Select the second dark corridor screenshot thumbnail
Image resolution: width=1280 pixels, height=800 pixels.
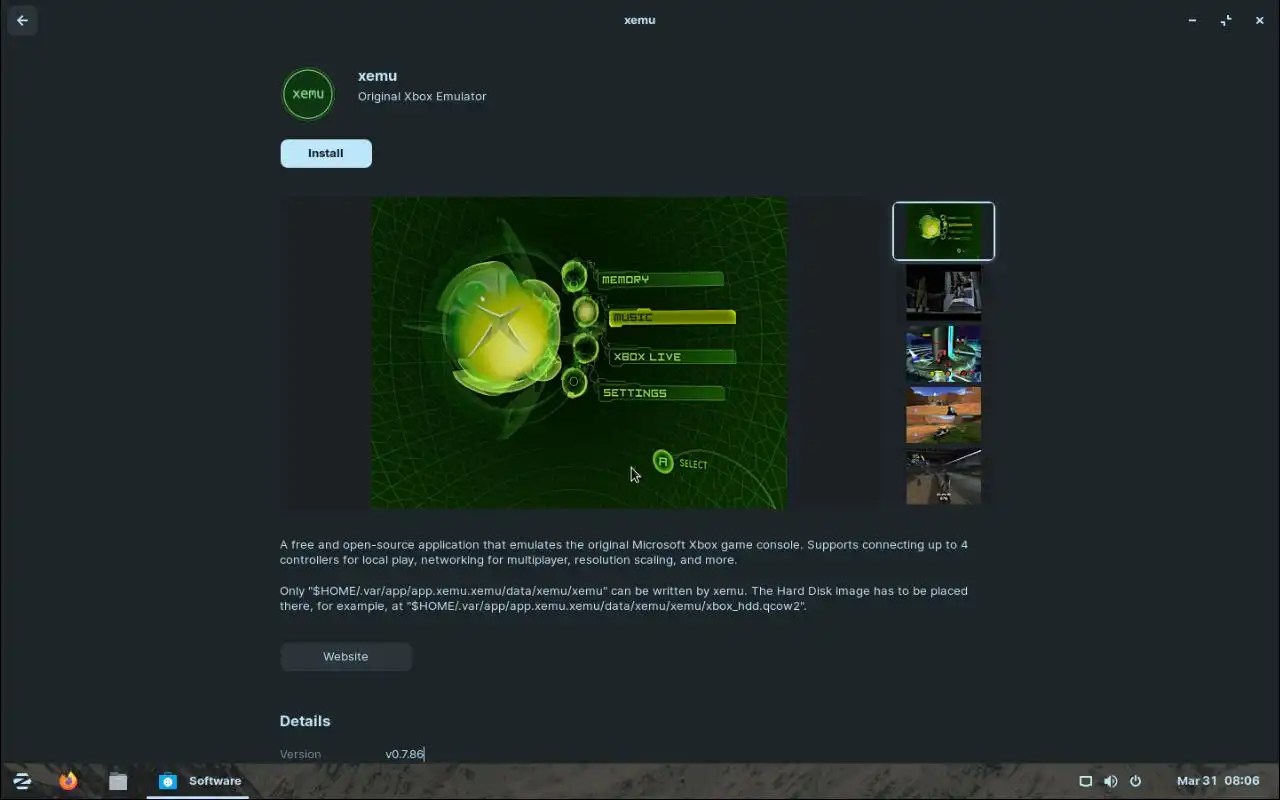(x=944, y=293)
